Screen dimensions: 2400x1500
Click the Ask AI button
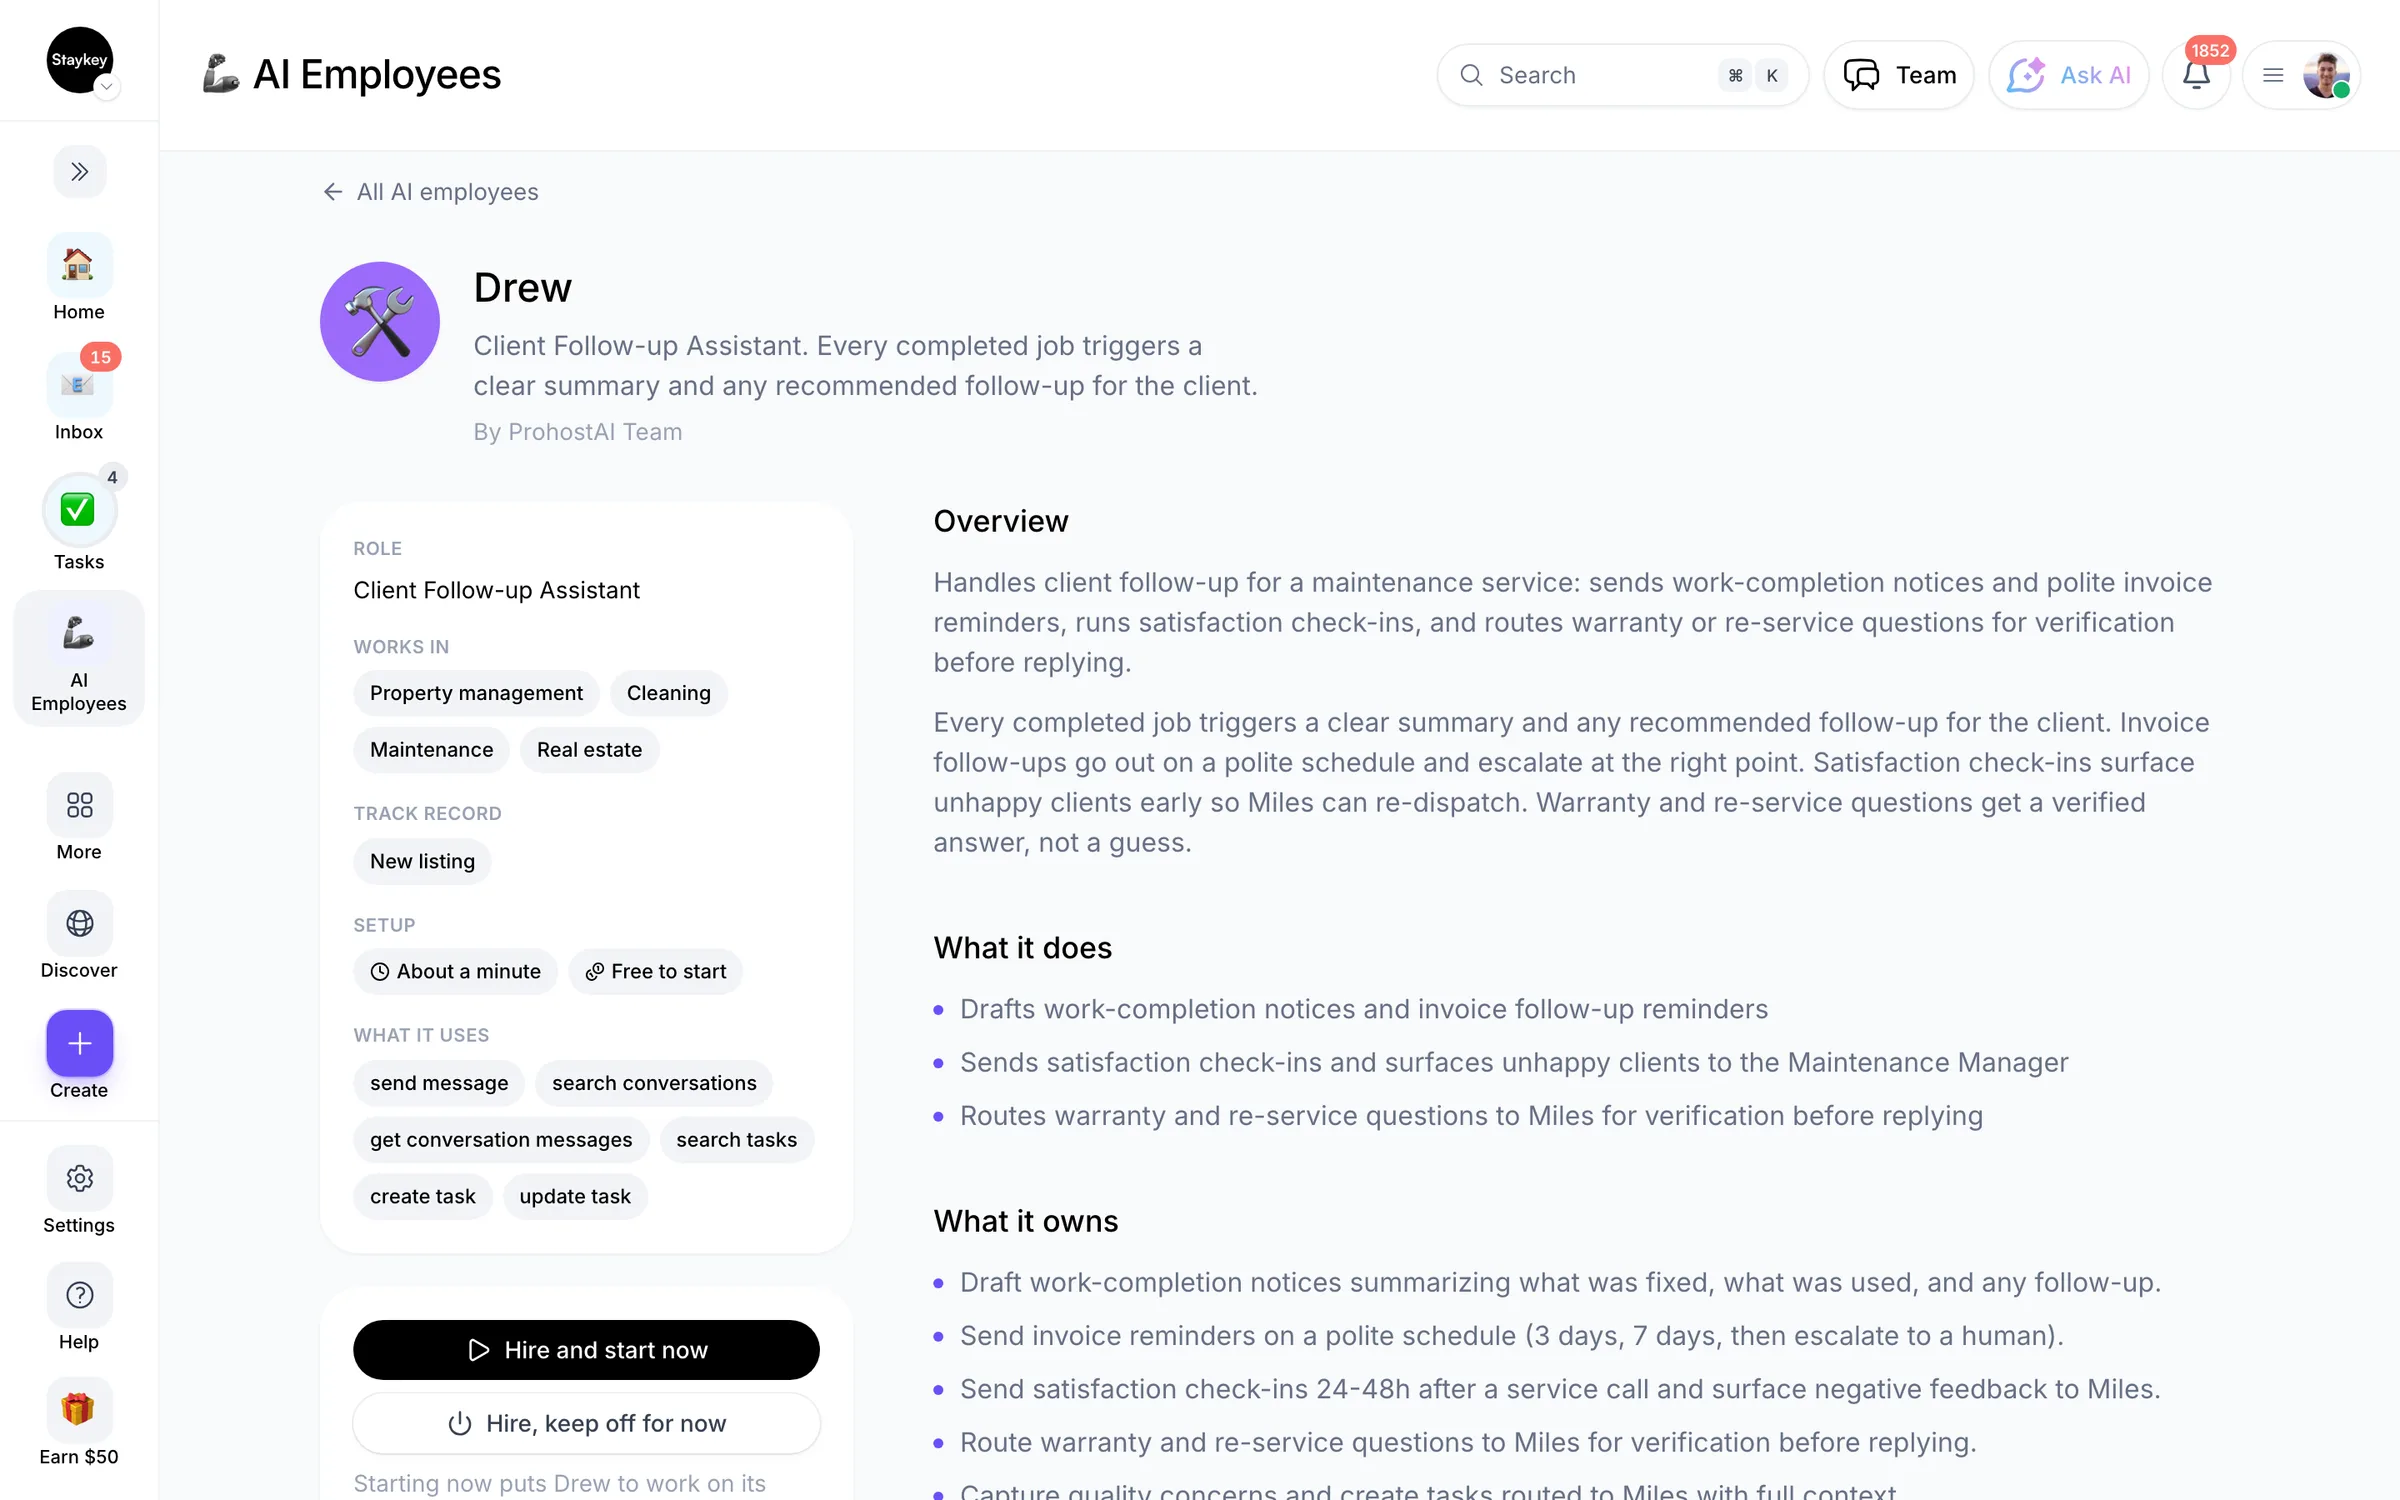point(2068,75)
